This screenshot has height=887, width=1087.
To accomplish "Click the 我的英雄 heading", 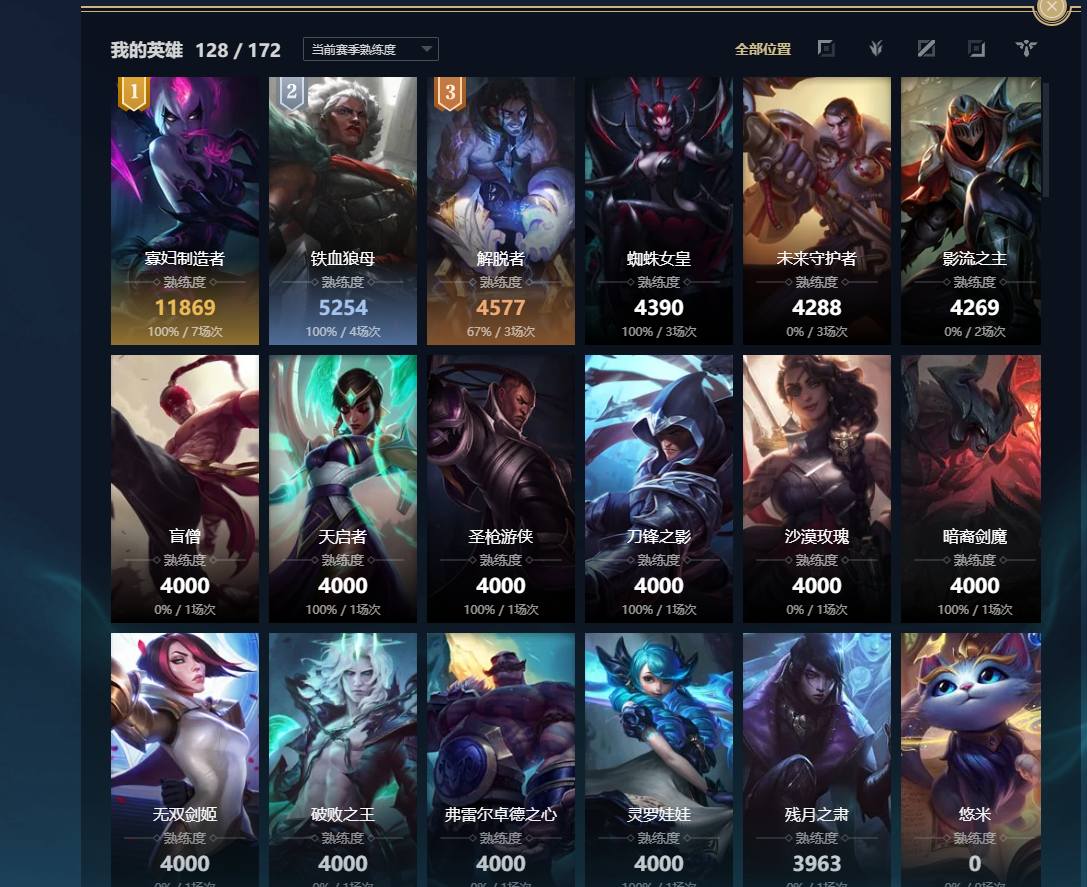I will point(147,50).
